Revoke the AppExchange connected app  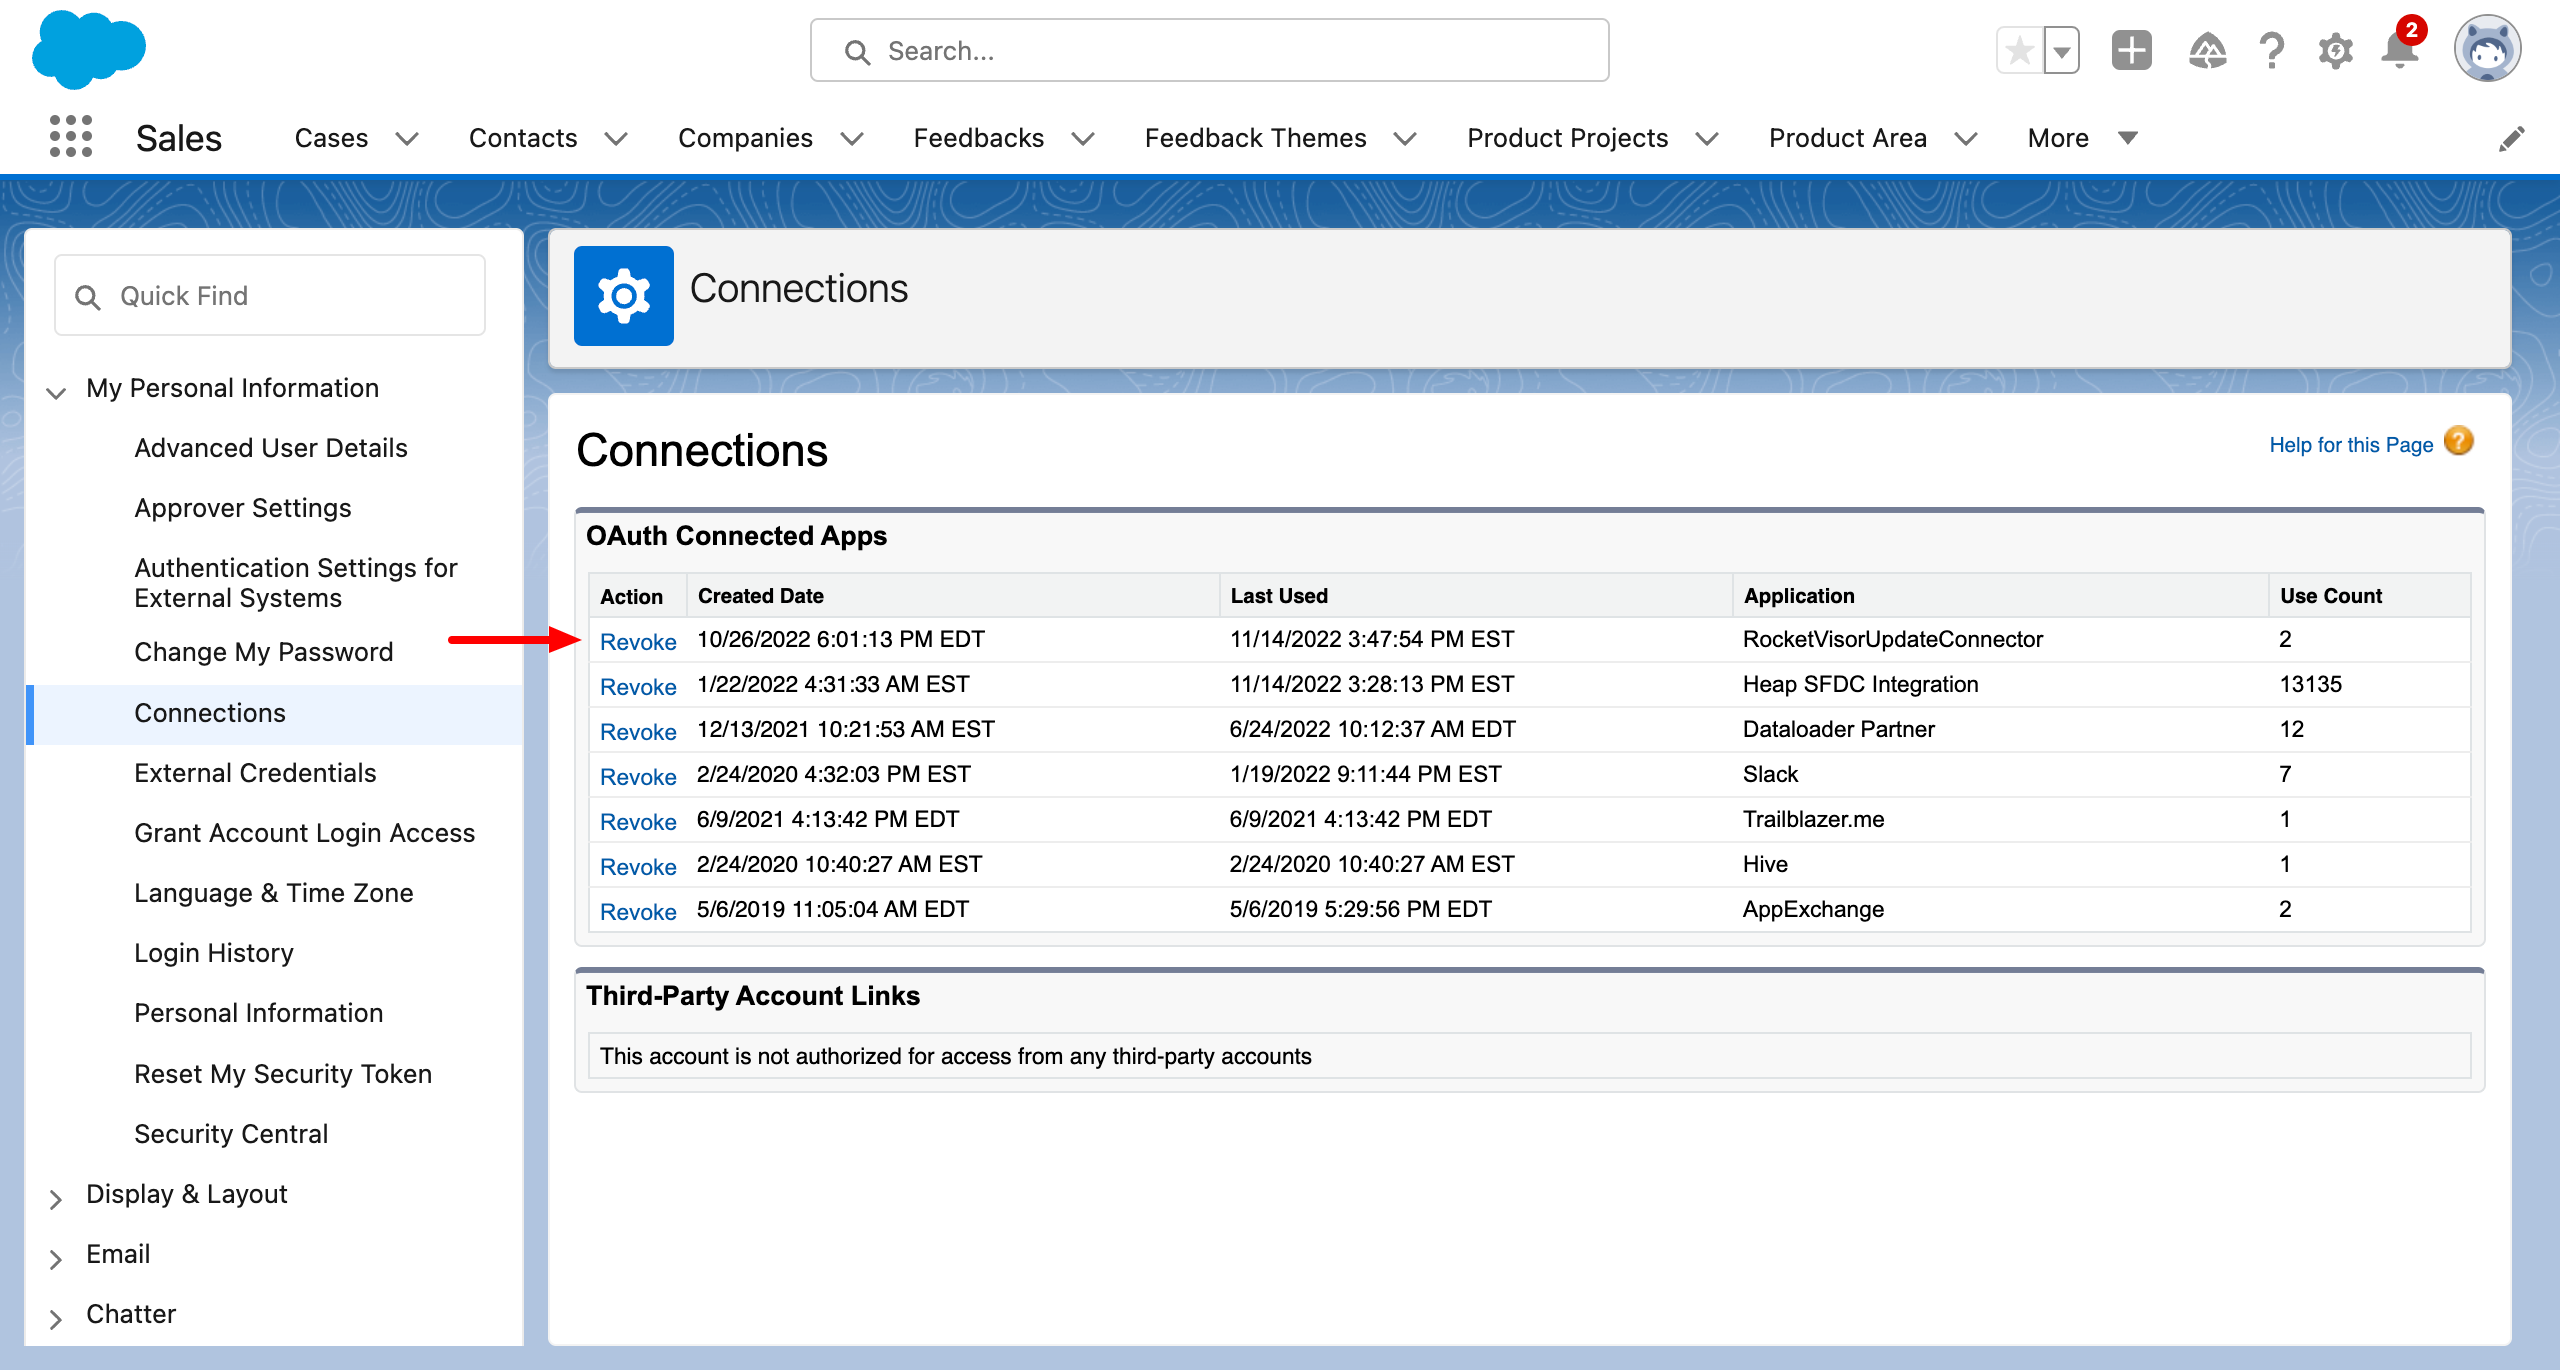click(x=637, y=911)
